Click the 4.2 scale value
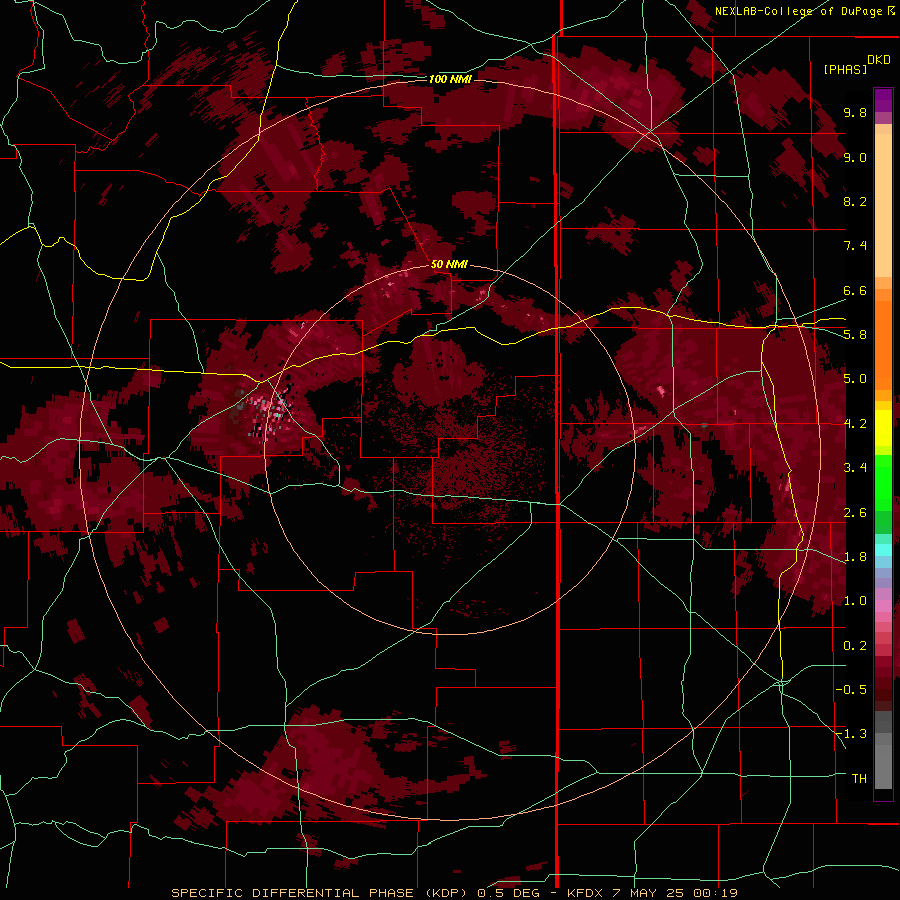 click(x=855, y=424)
